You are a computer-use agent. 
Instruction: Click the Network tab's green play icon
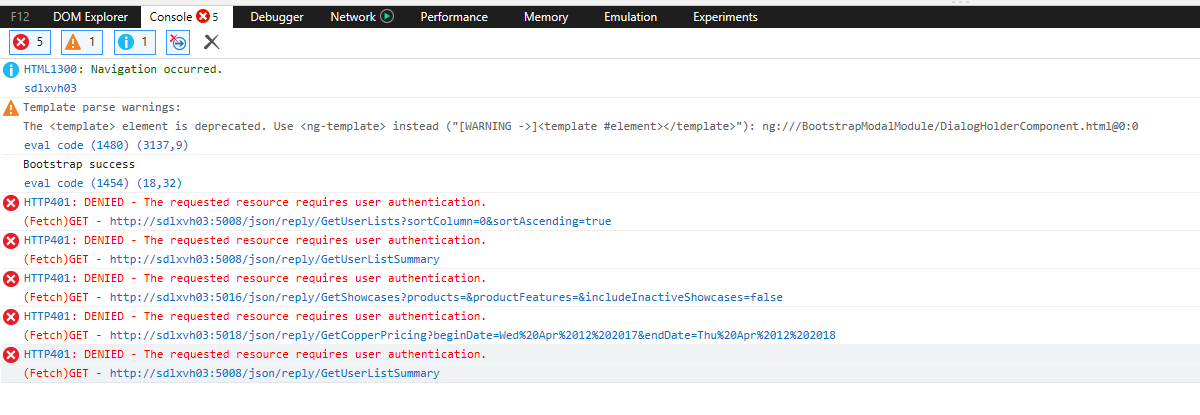tap(387, 17)
